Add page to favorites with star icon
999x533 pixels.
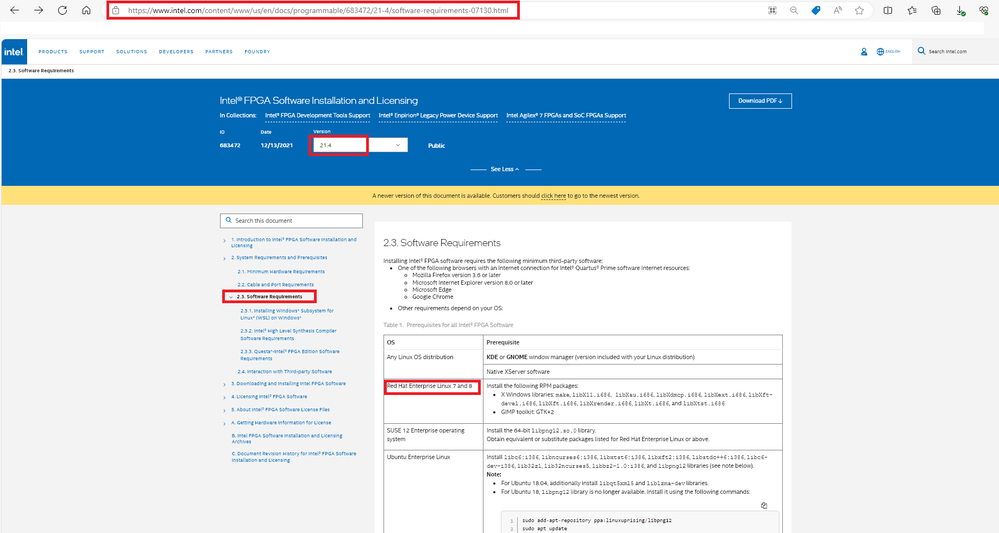point(859,10)
